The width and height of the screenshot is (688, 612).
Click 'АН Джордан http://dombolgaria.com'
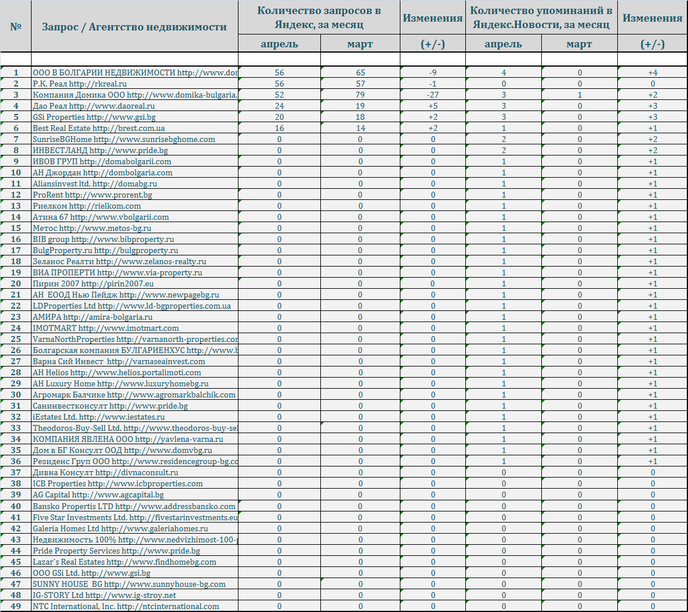pos(135,172)
